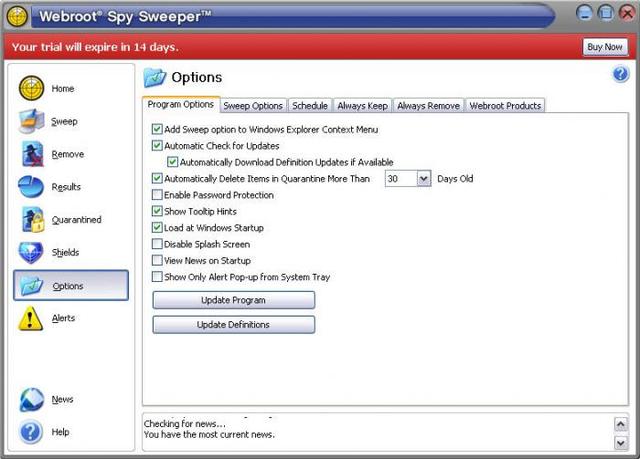This screenshot has width=640, height=459.
Task: Open the Help question mark sidebar icon
Action: tap(31, 432)
